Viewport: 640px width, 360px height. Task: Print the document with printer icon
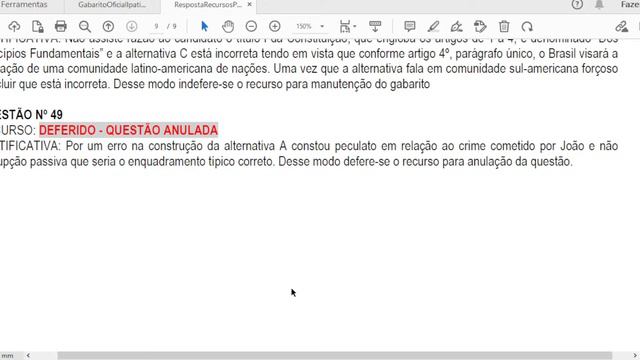(x=61, y=27)
